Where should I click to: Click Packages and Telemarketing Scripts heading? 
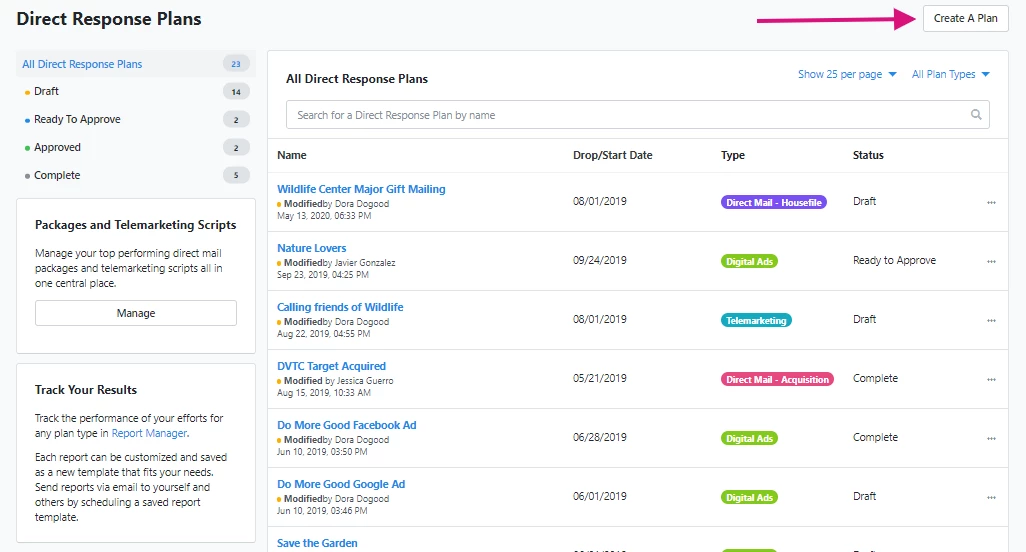point(135,225)
